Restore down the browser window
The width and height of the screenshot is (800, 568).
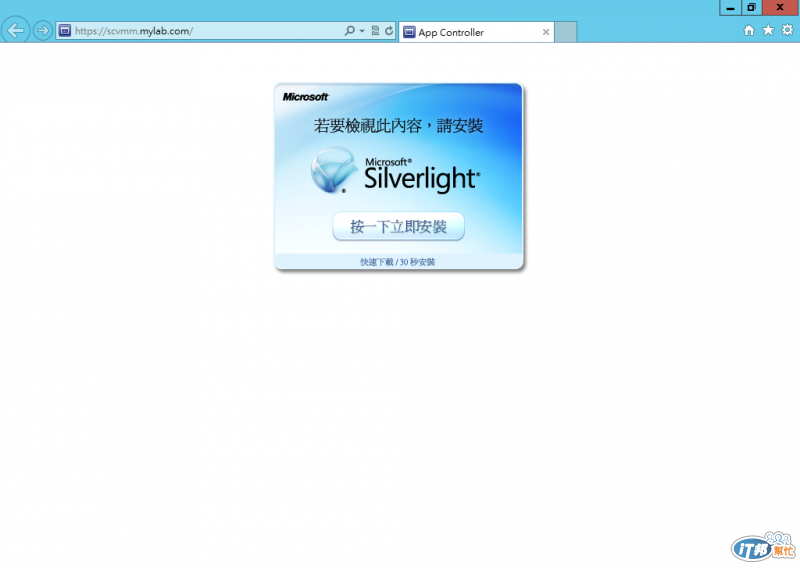click(x=752, y=8)
